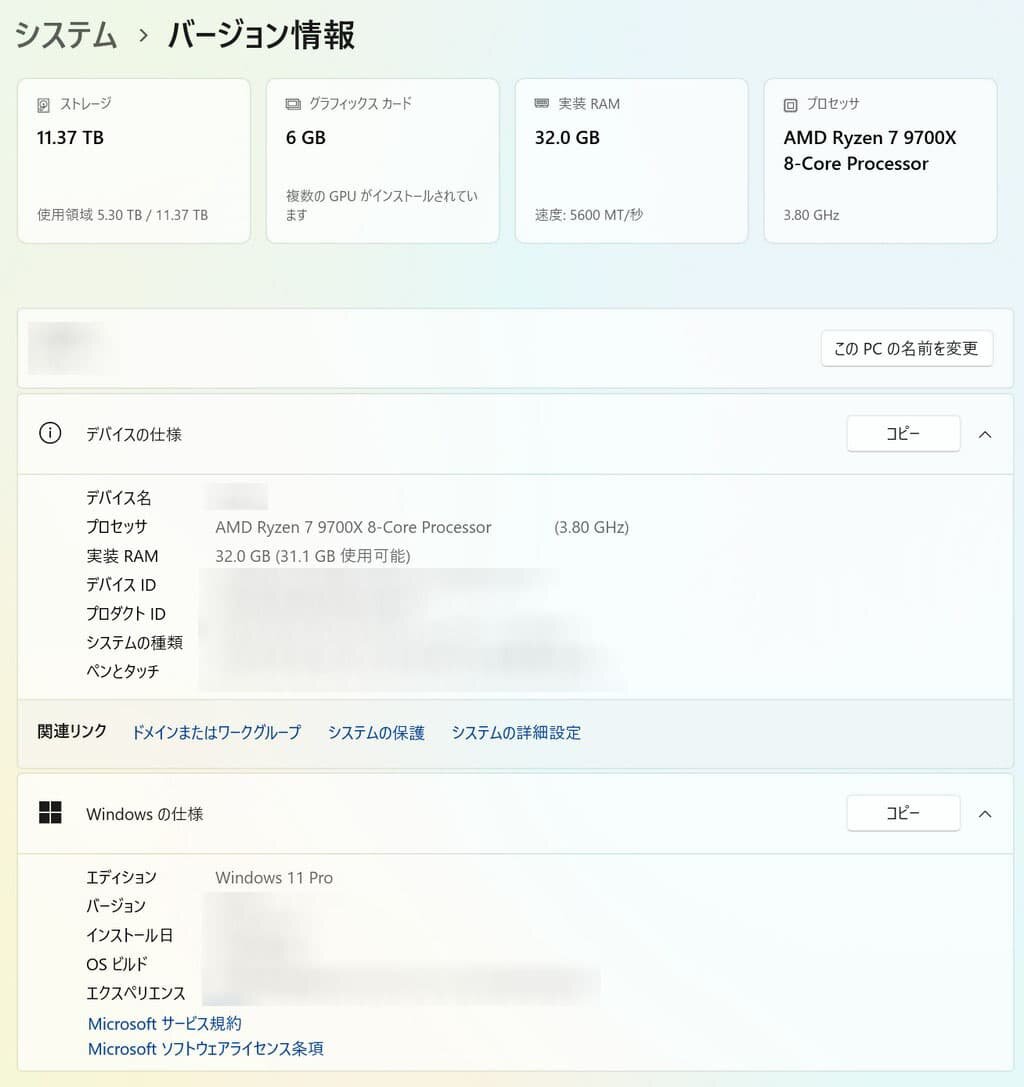This screenshot has height=1087, width=1024.
Task: Collapse the Windows の仕様 section chevron
Action: tap(984, 813)
